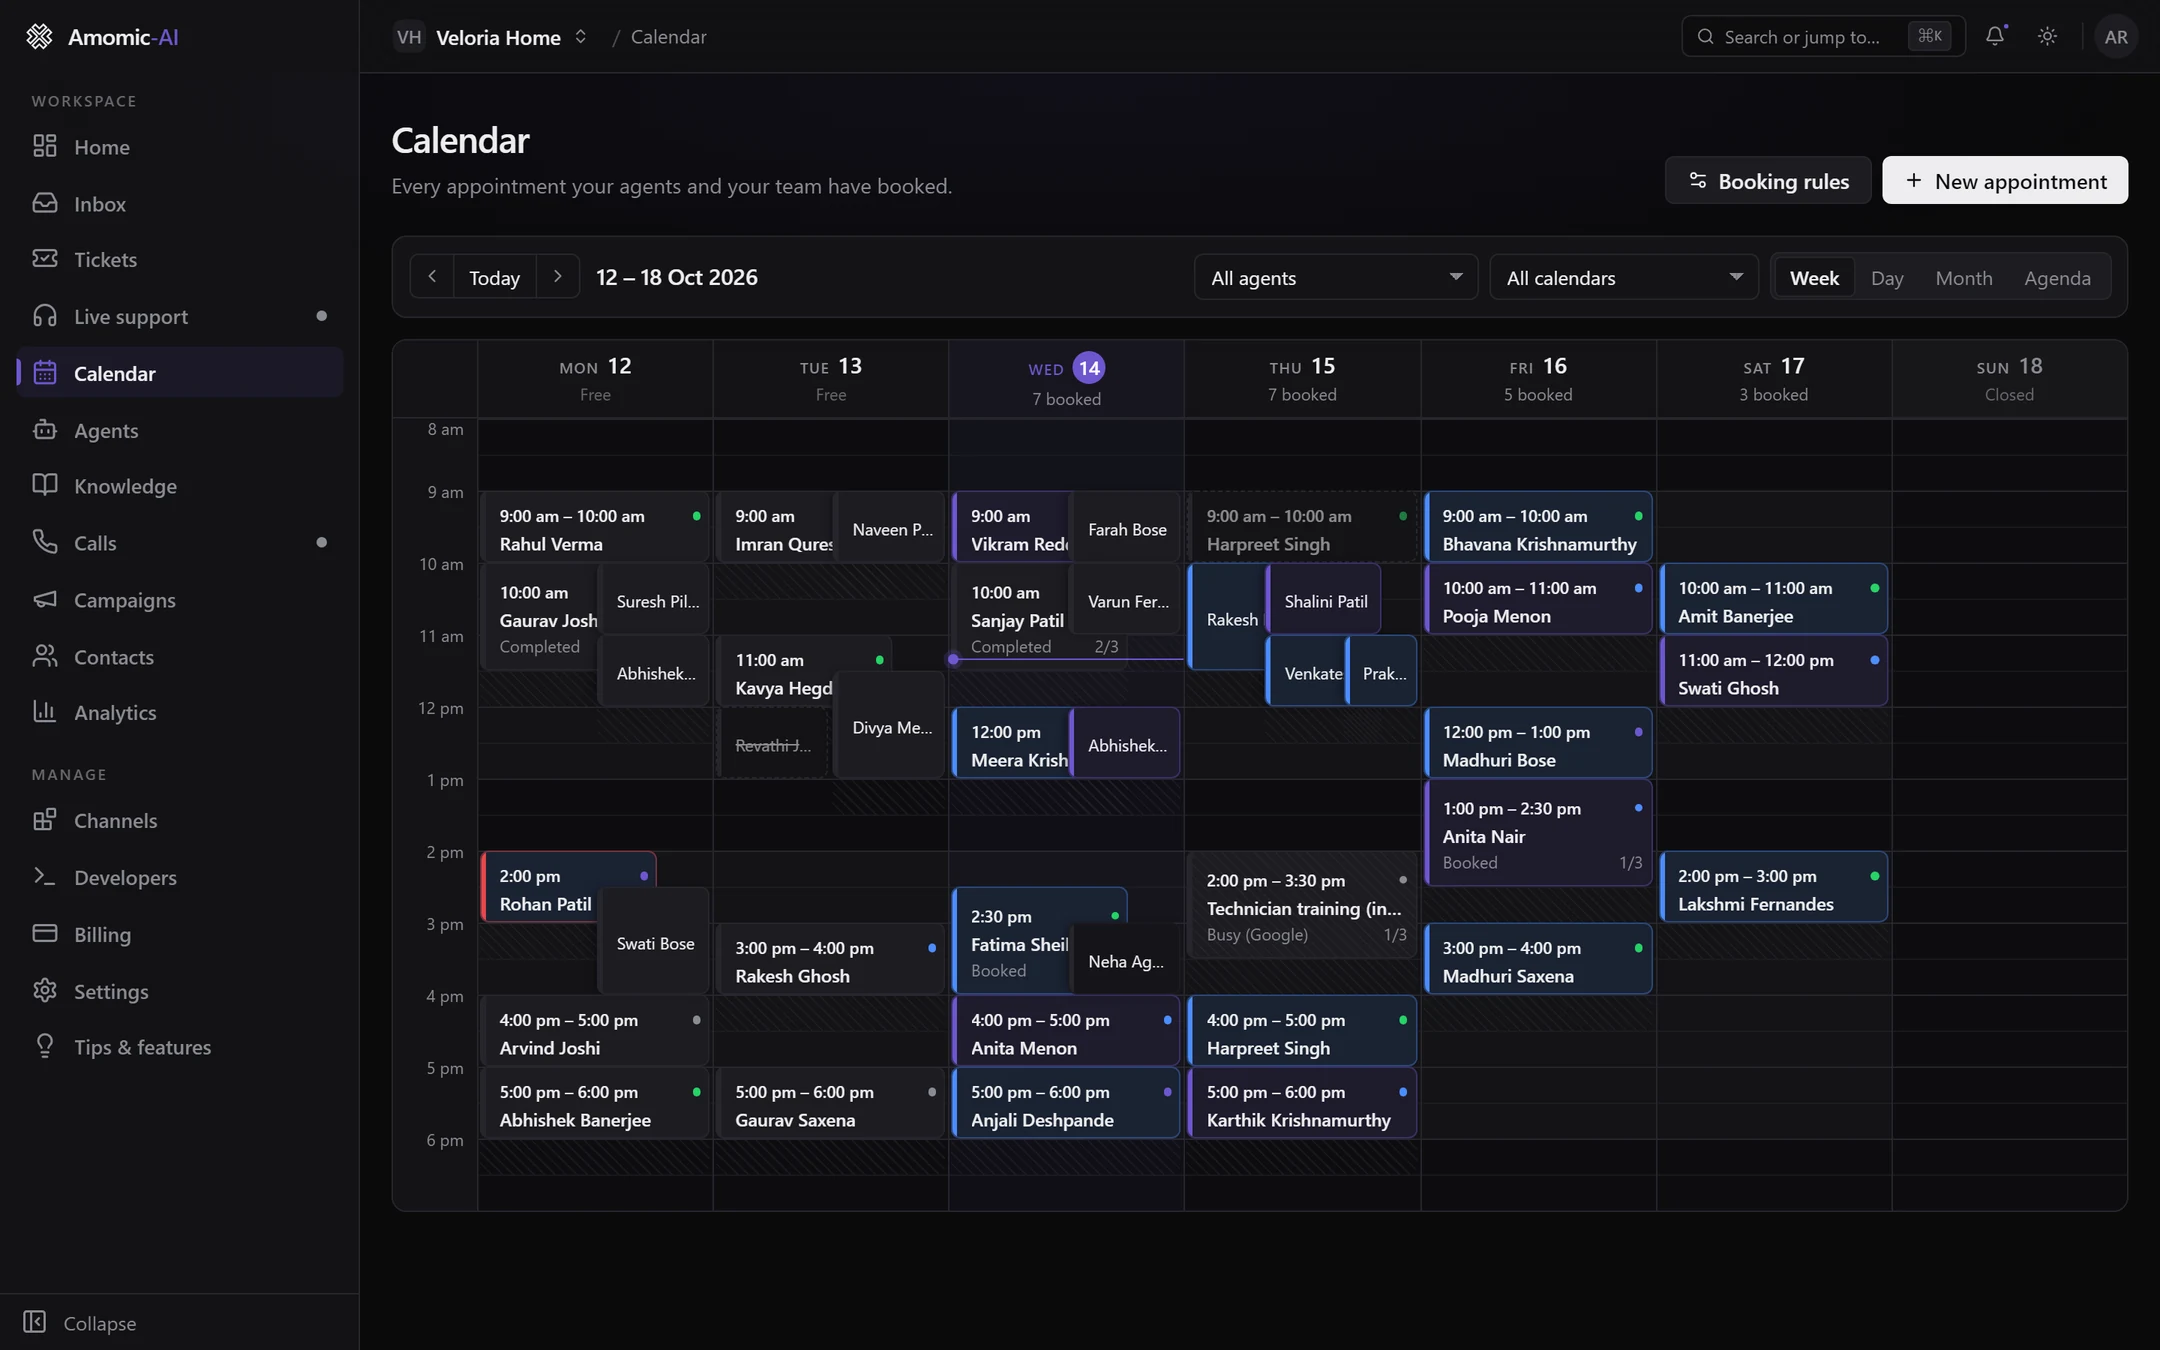2160x1350 pixels.
Task: Open Swati Ghosh's 11:00 am appointment
Action: (1774, 671)
